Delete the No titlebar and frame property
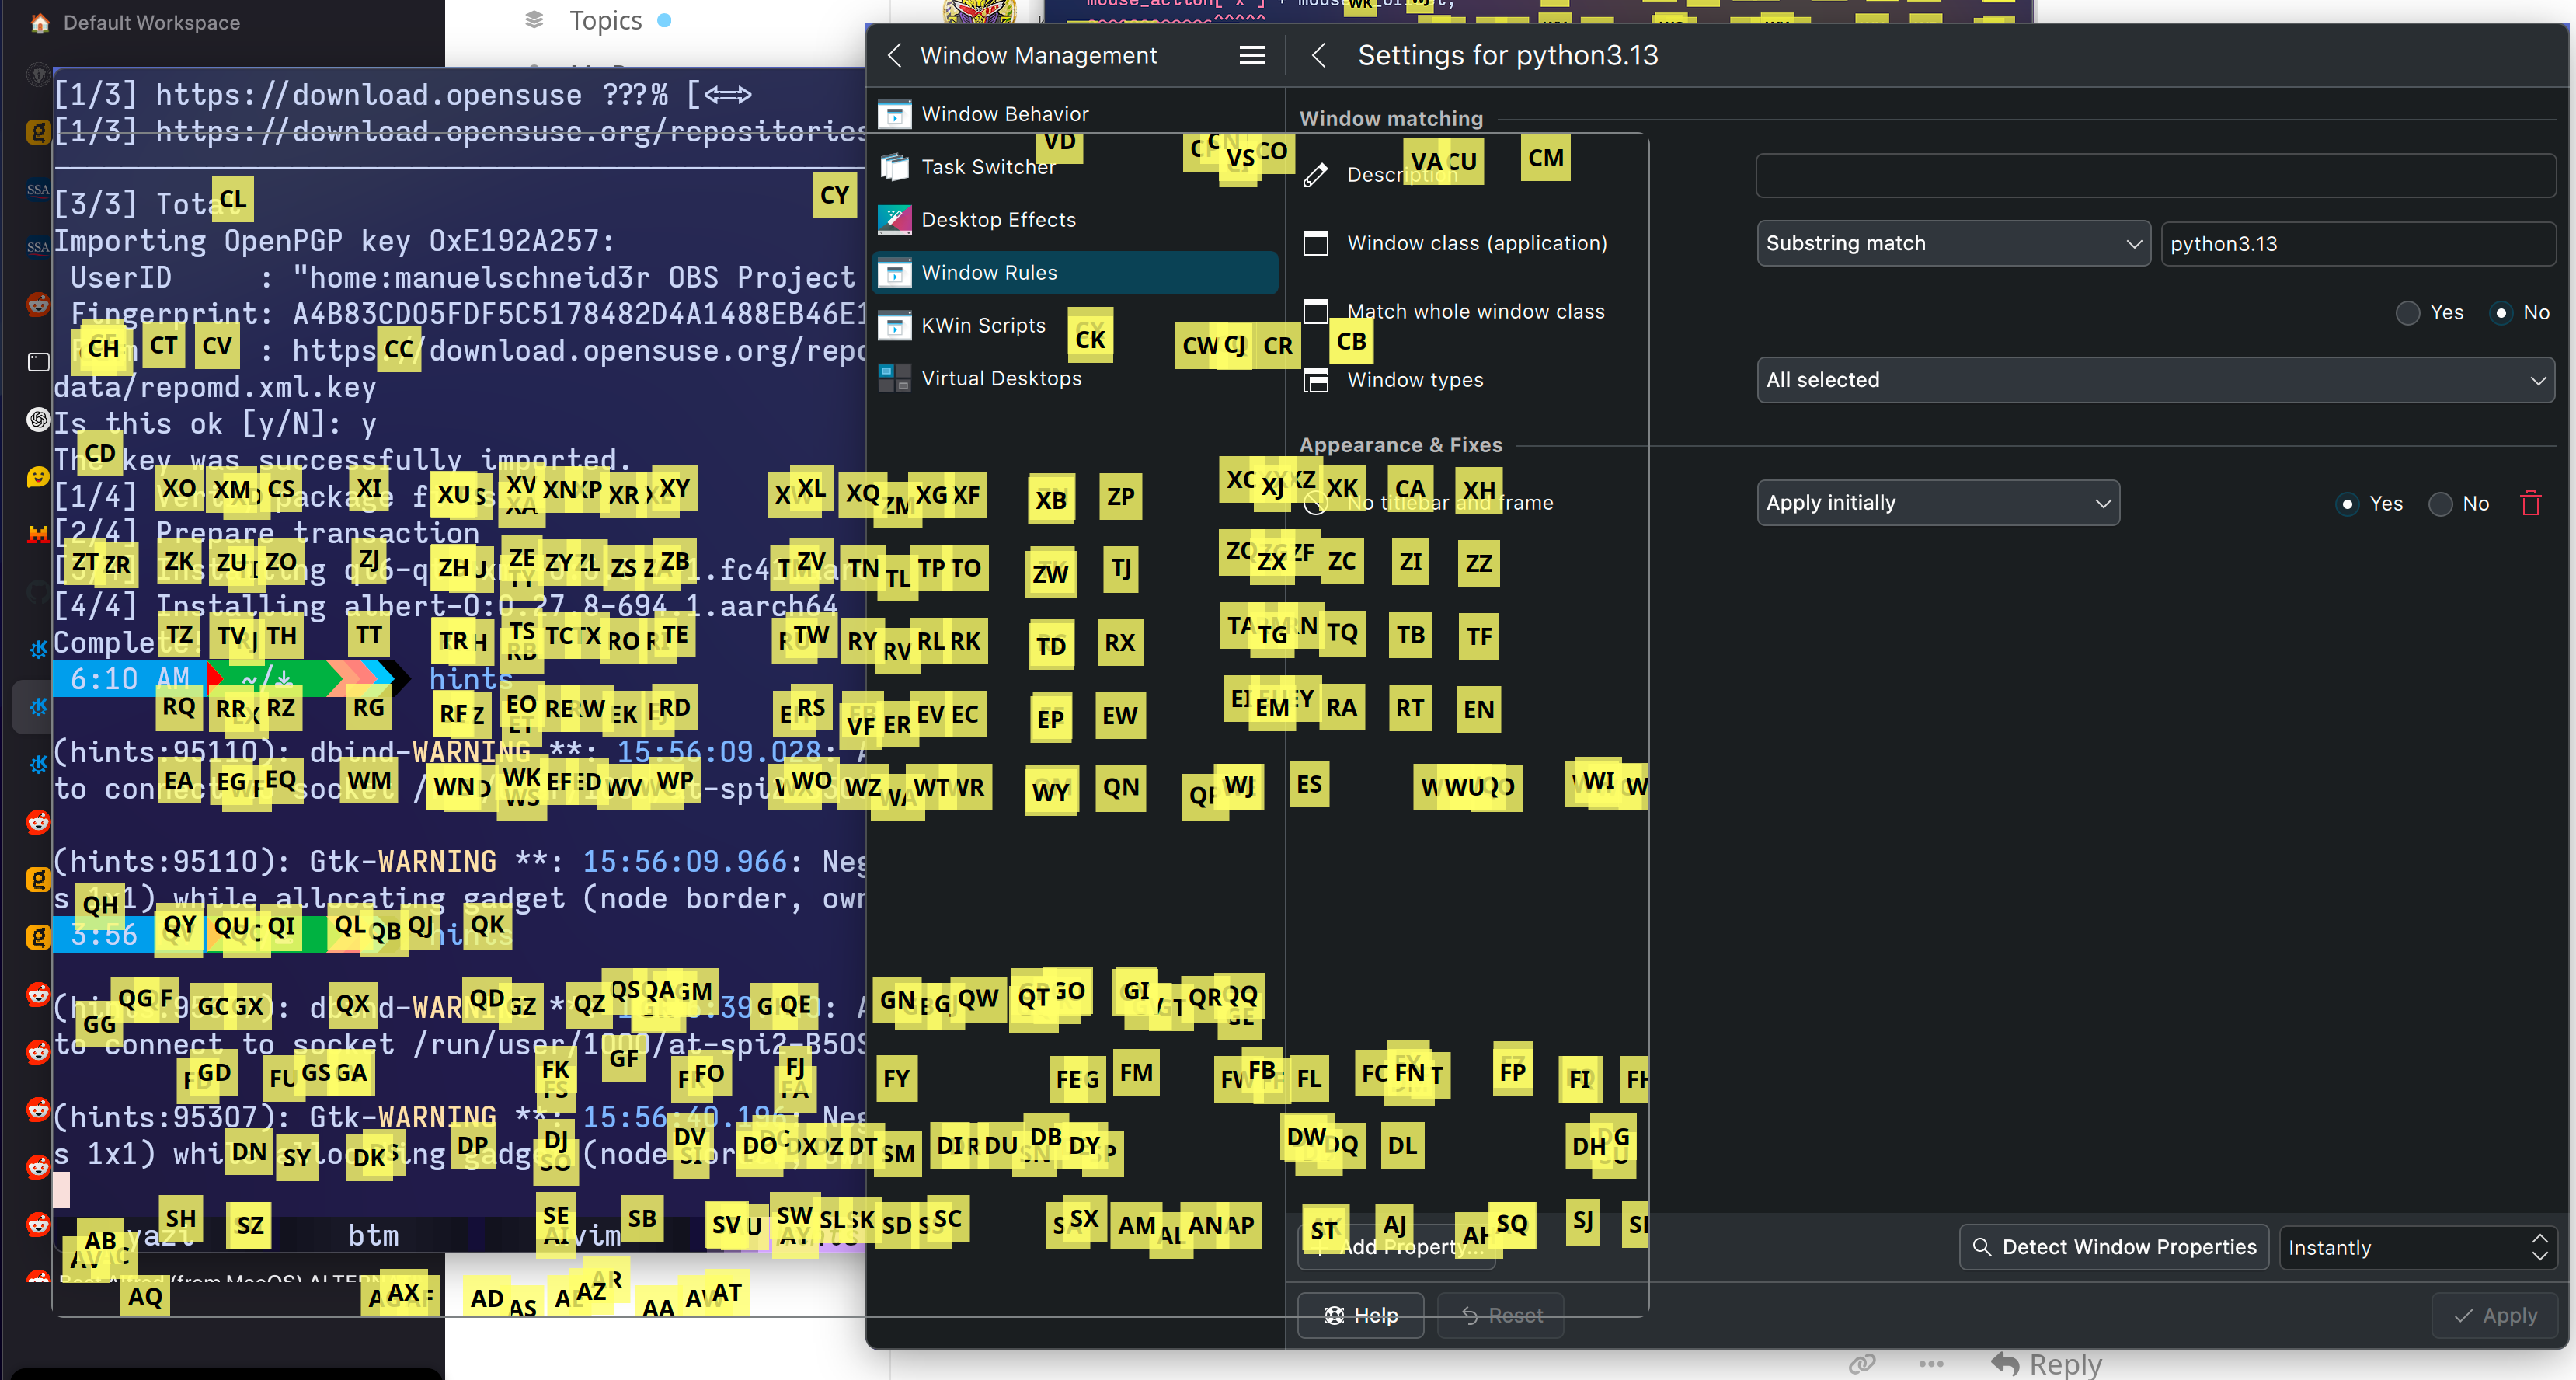 click(x=2531, y=503)
